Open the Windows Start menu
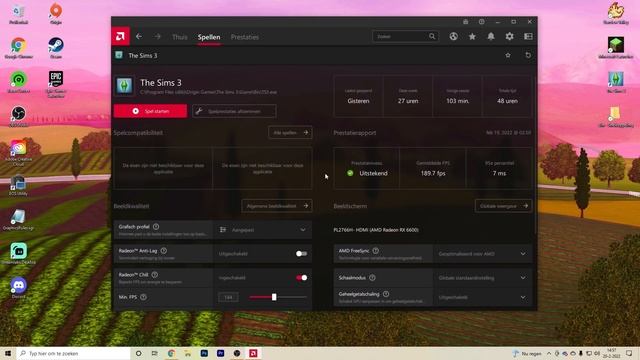The height and width of the screenshot is (360, 640). point(8,353)
